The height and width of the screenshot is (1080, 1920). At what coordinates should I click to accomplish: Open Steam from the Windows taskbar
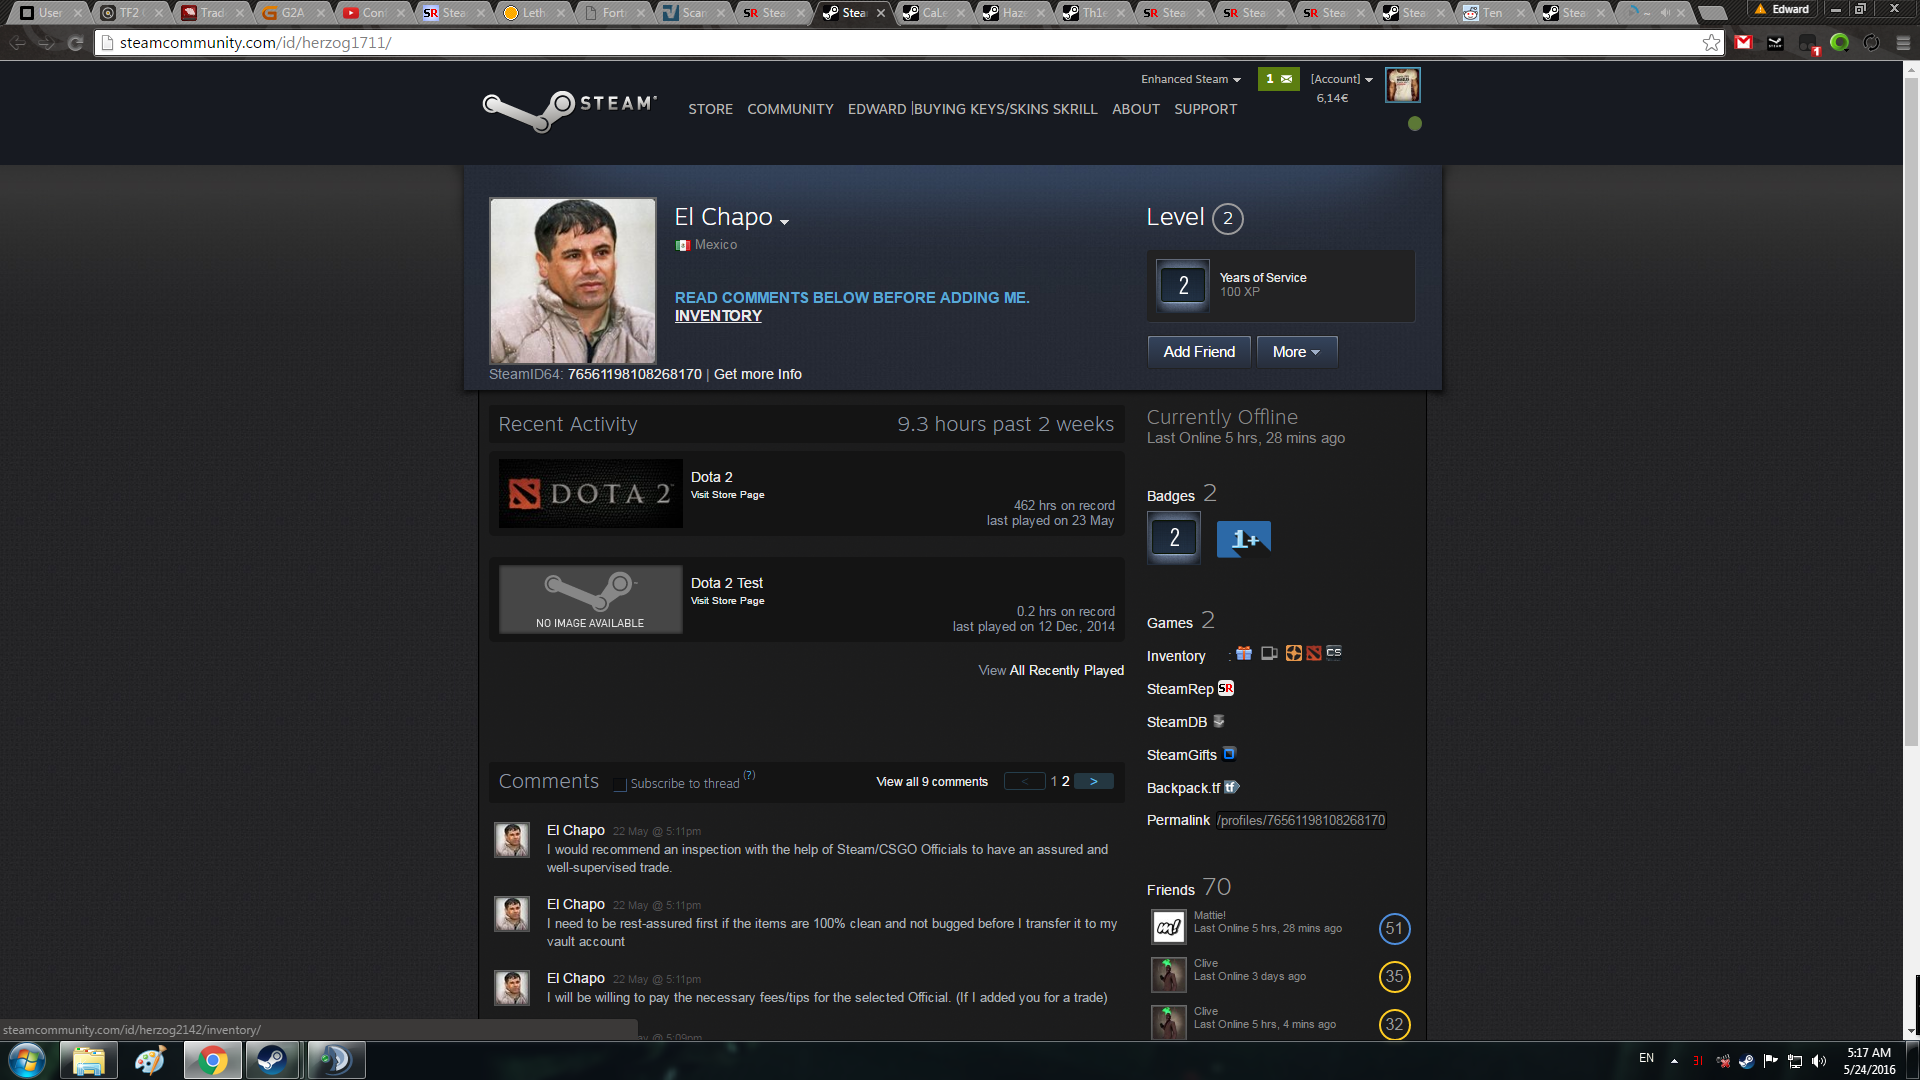[x=271, y=1060]
